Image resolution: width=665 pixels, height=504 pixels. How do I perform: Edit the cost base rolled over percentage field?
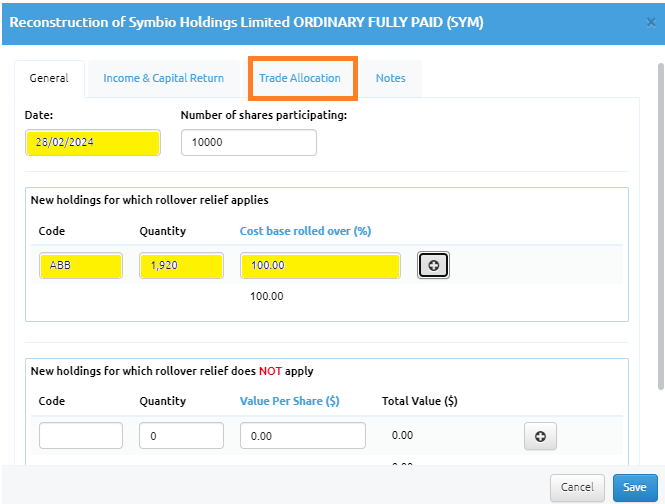coord(320,265)
